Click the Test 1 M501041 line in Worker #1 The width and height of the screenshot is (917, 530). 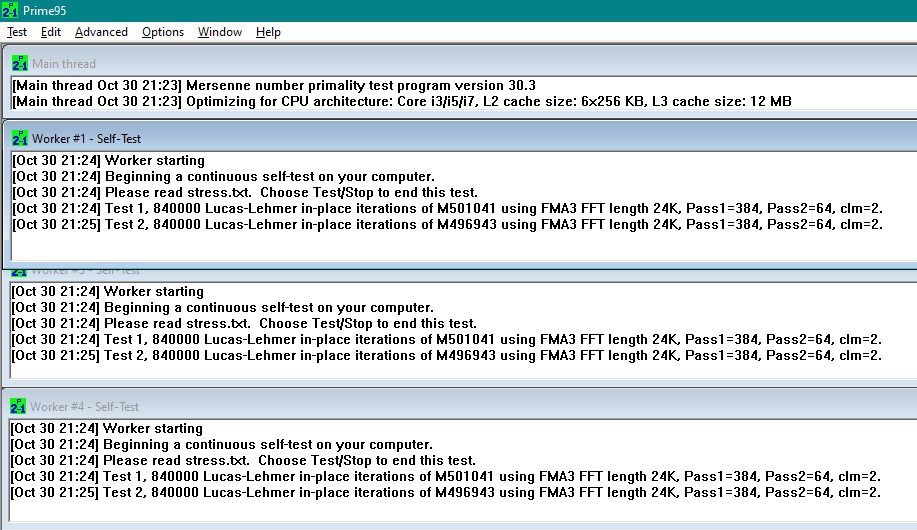447,209
